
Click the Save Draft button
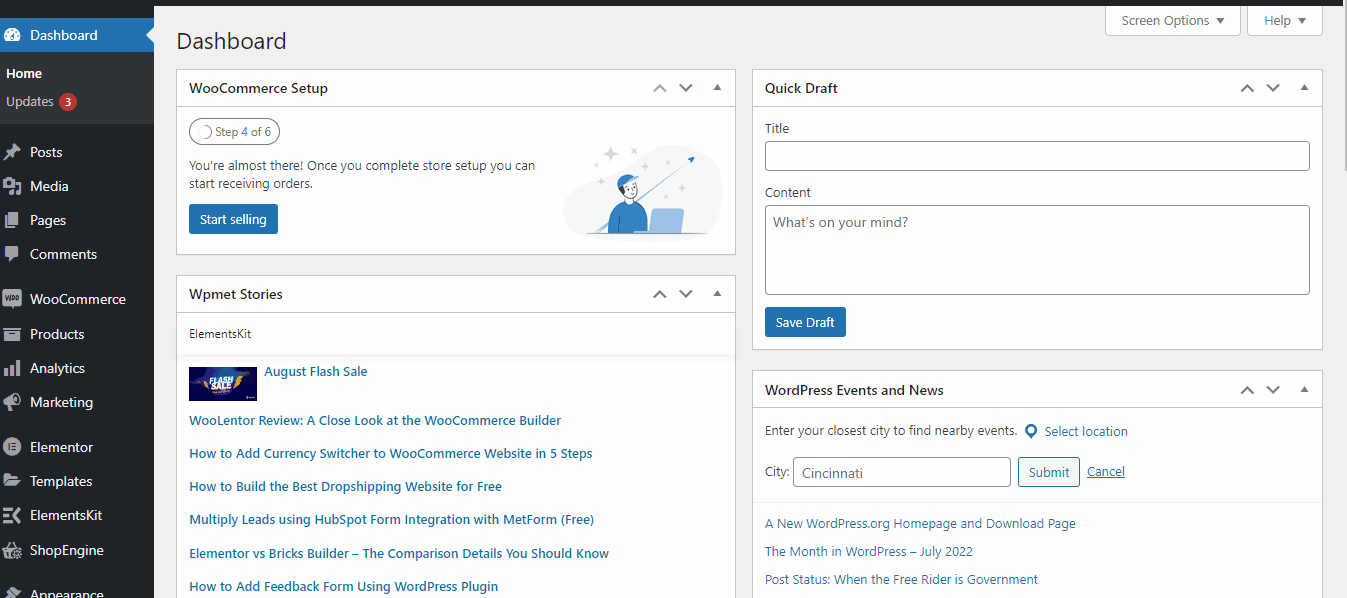coord(805,322)
